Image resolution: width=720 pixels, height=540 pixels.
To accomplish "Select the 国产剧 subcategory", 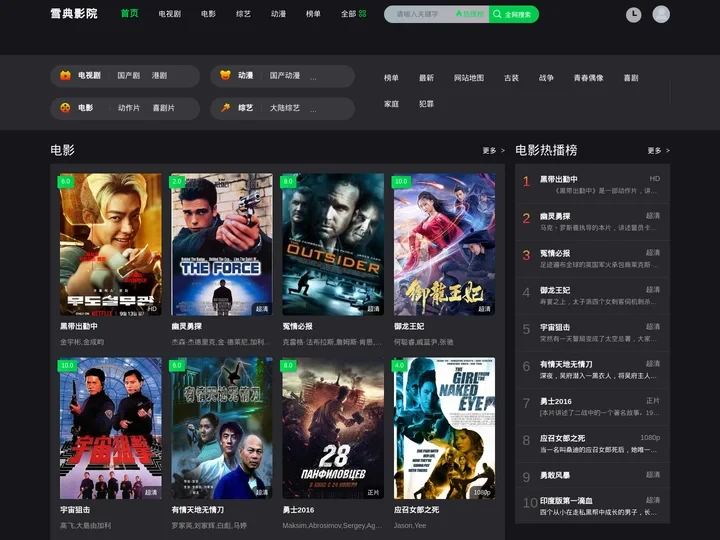I will coord(128,75).
